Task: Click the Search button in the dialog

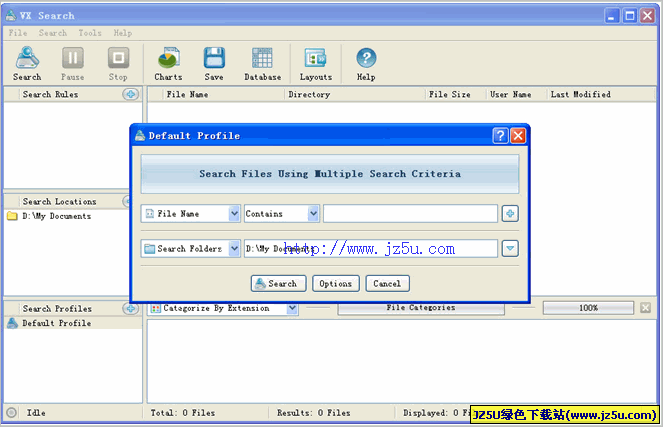Action: [279, 283]
